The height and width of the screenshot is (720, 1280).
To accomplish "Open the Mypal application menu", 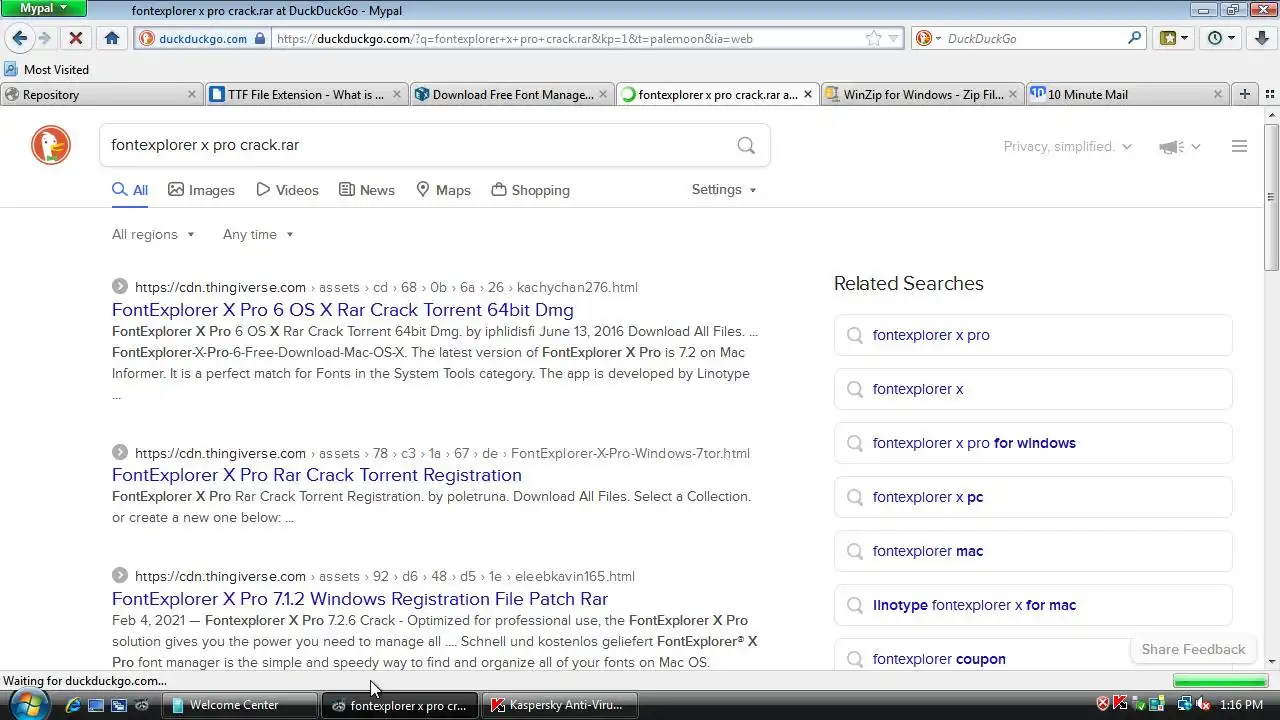I will (x=44, y=8).
